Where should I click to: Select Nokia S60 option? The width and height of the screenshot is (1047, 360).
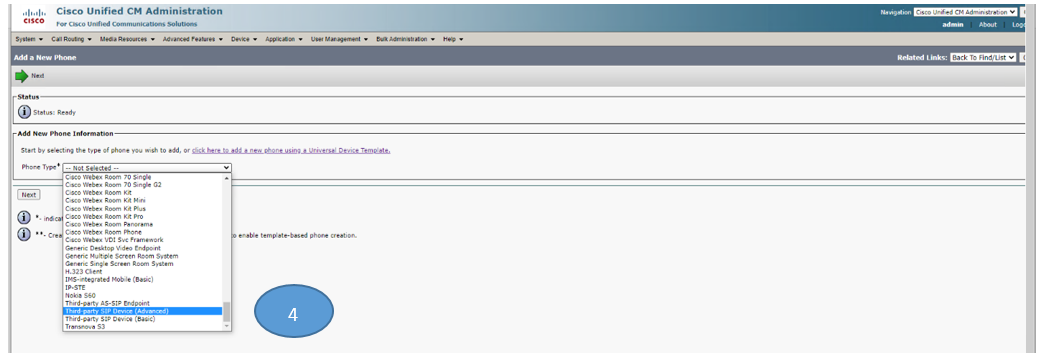(142, 295)
